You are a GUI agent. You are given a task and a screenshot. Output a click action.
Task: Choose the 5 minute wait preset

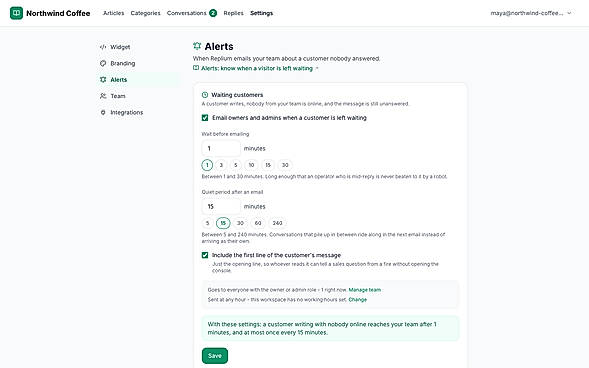[236, 165]
